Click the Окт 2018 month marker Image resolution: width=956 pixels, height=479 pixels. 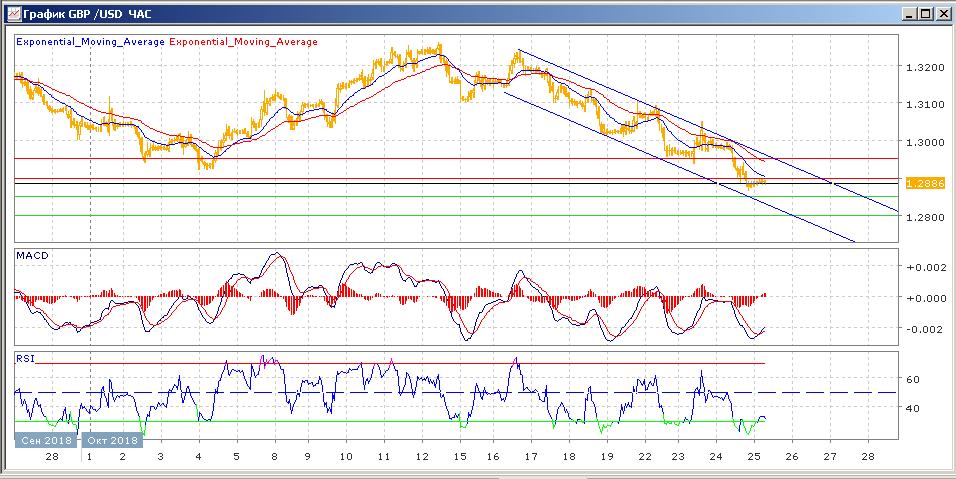coord(110,439)
